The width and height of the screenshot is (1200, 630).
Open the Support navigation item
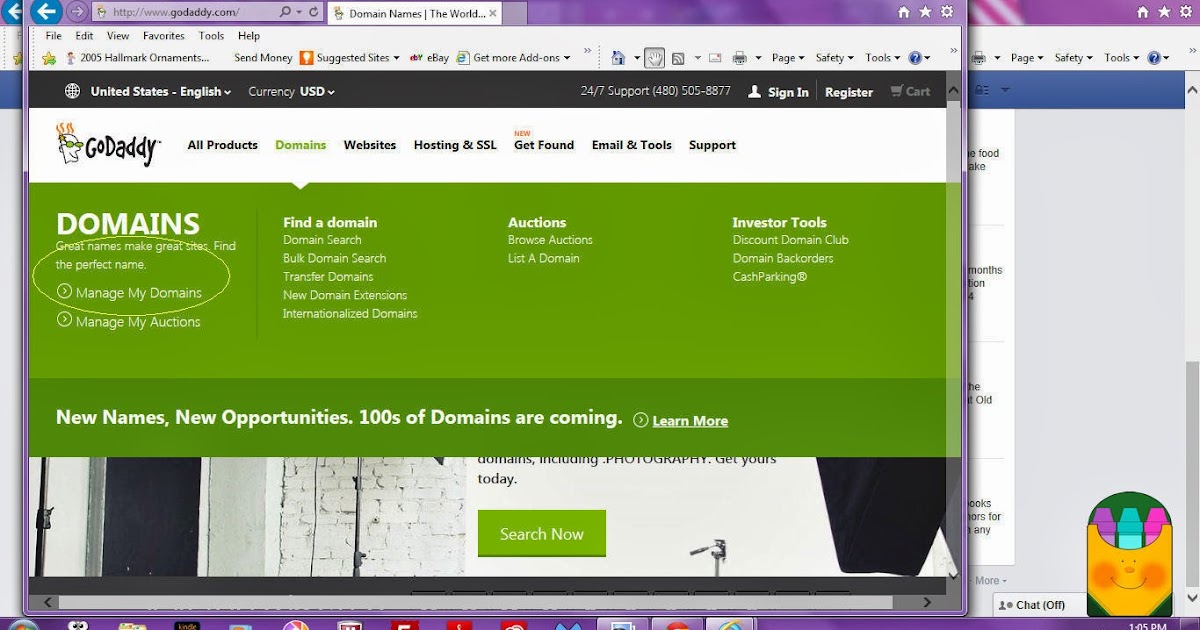click(x=712, y=145)
